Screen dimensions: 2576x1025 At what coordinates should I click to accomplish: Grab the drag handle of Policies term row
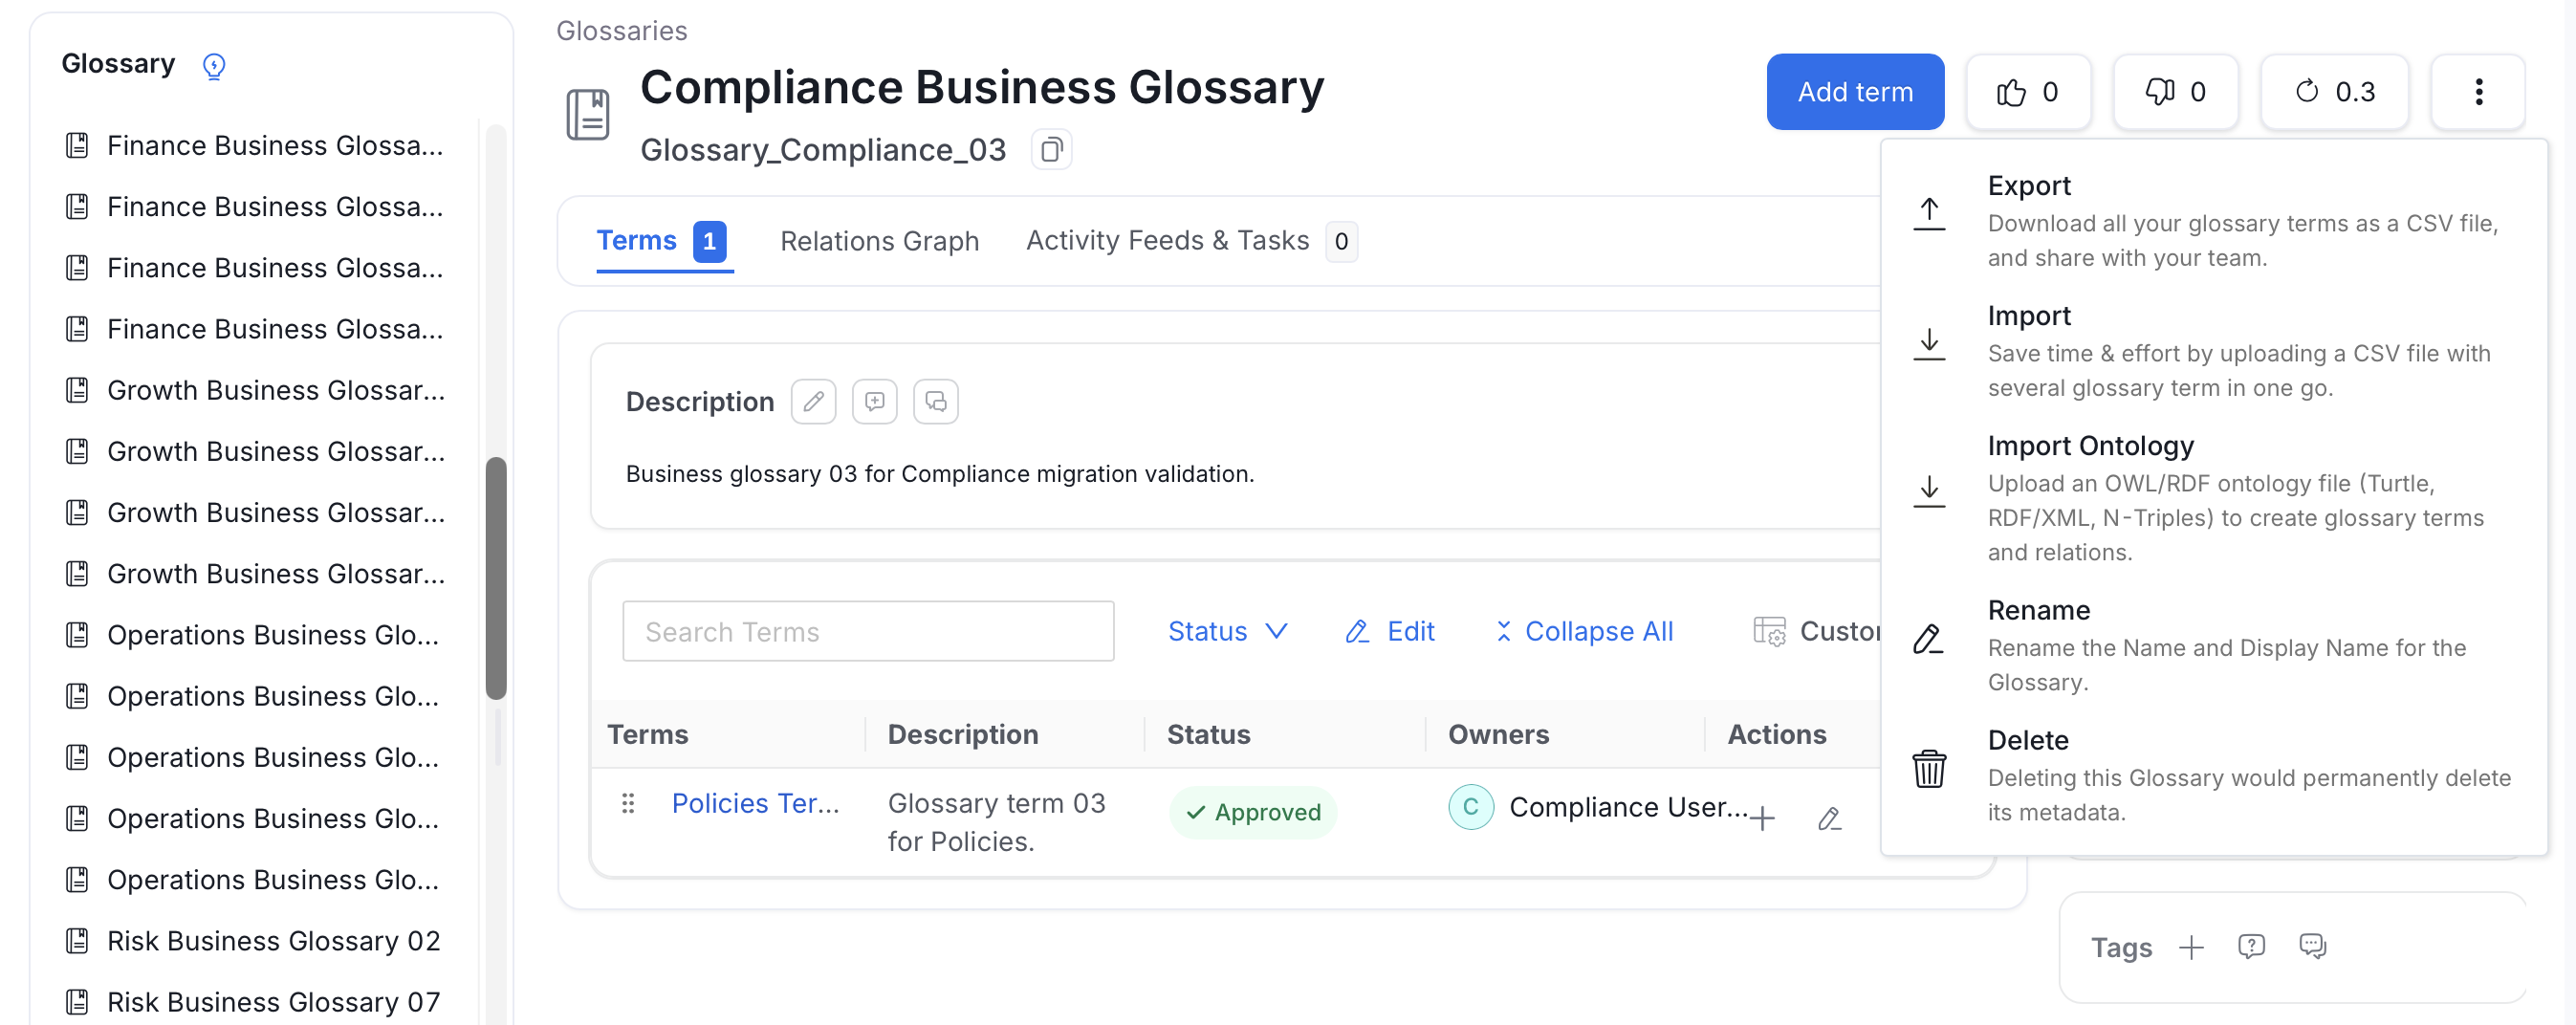[628, 803]
